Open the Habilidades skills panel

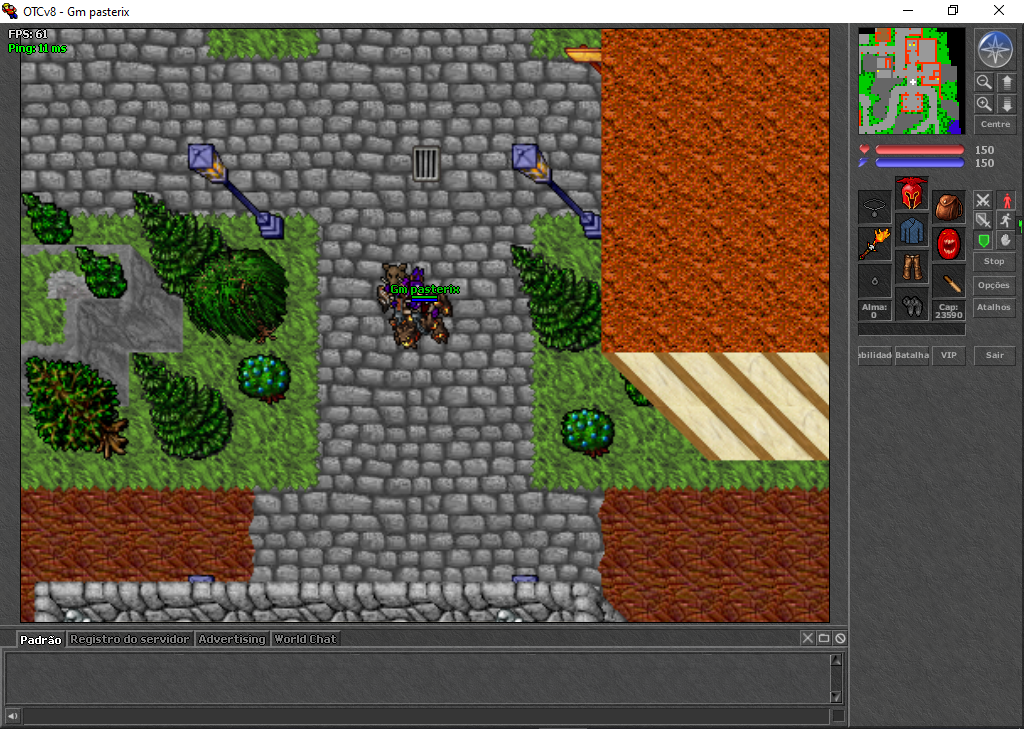874,355
